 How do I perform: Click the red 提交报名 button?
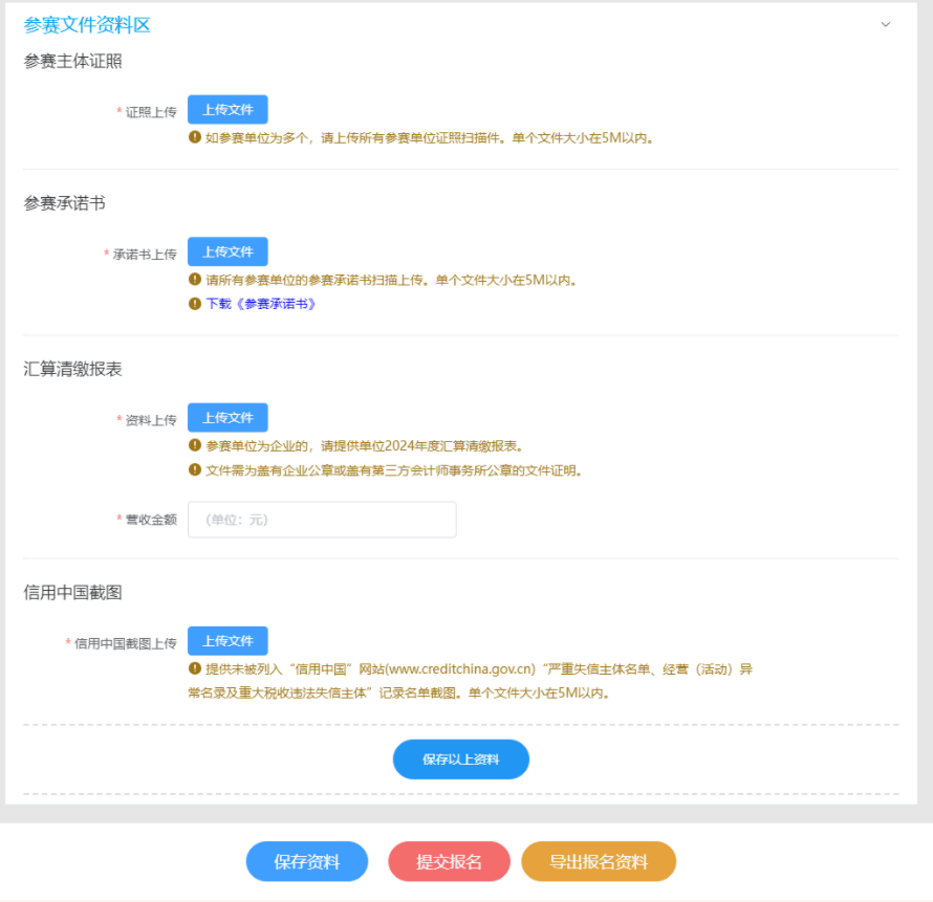pos(449,862)
